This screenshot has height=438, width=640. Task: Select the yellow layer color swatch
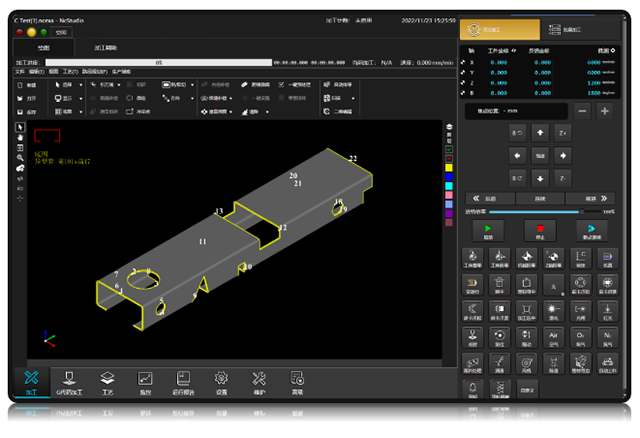(449, 167)
